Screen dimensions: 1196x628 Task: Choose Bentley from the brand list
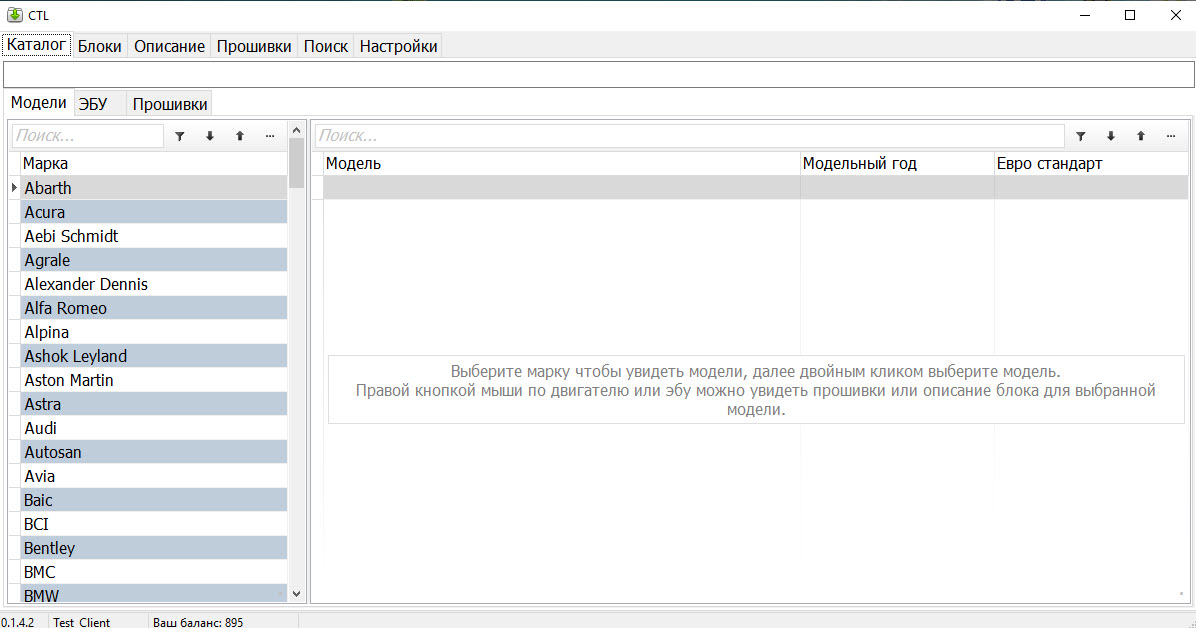50,548
